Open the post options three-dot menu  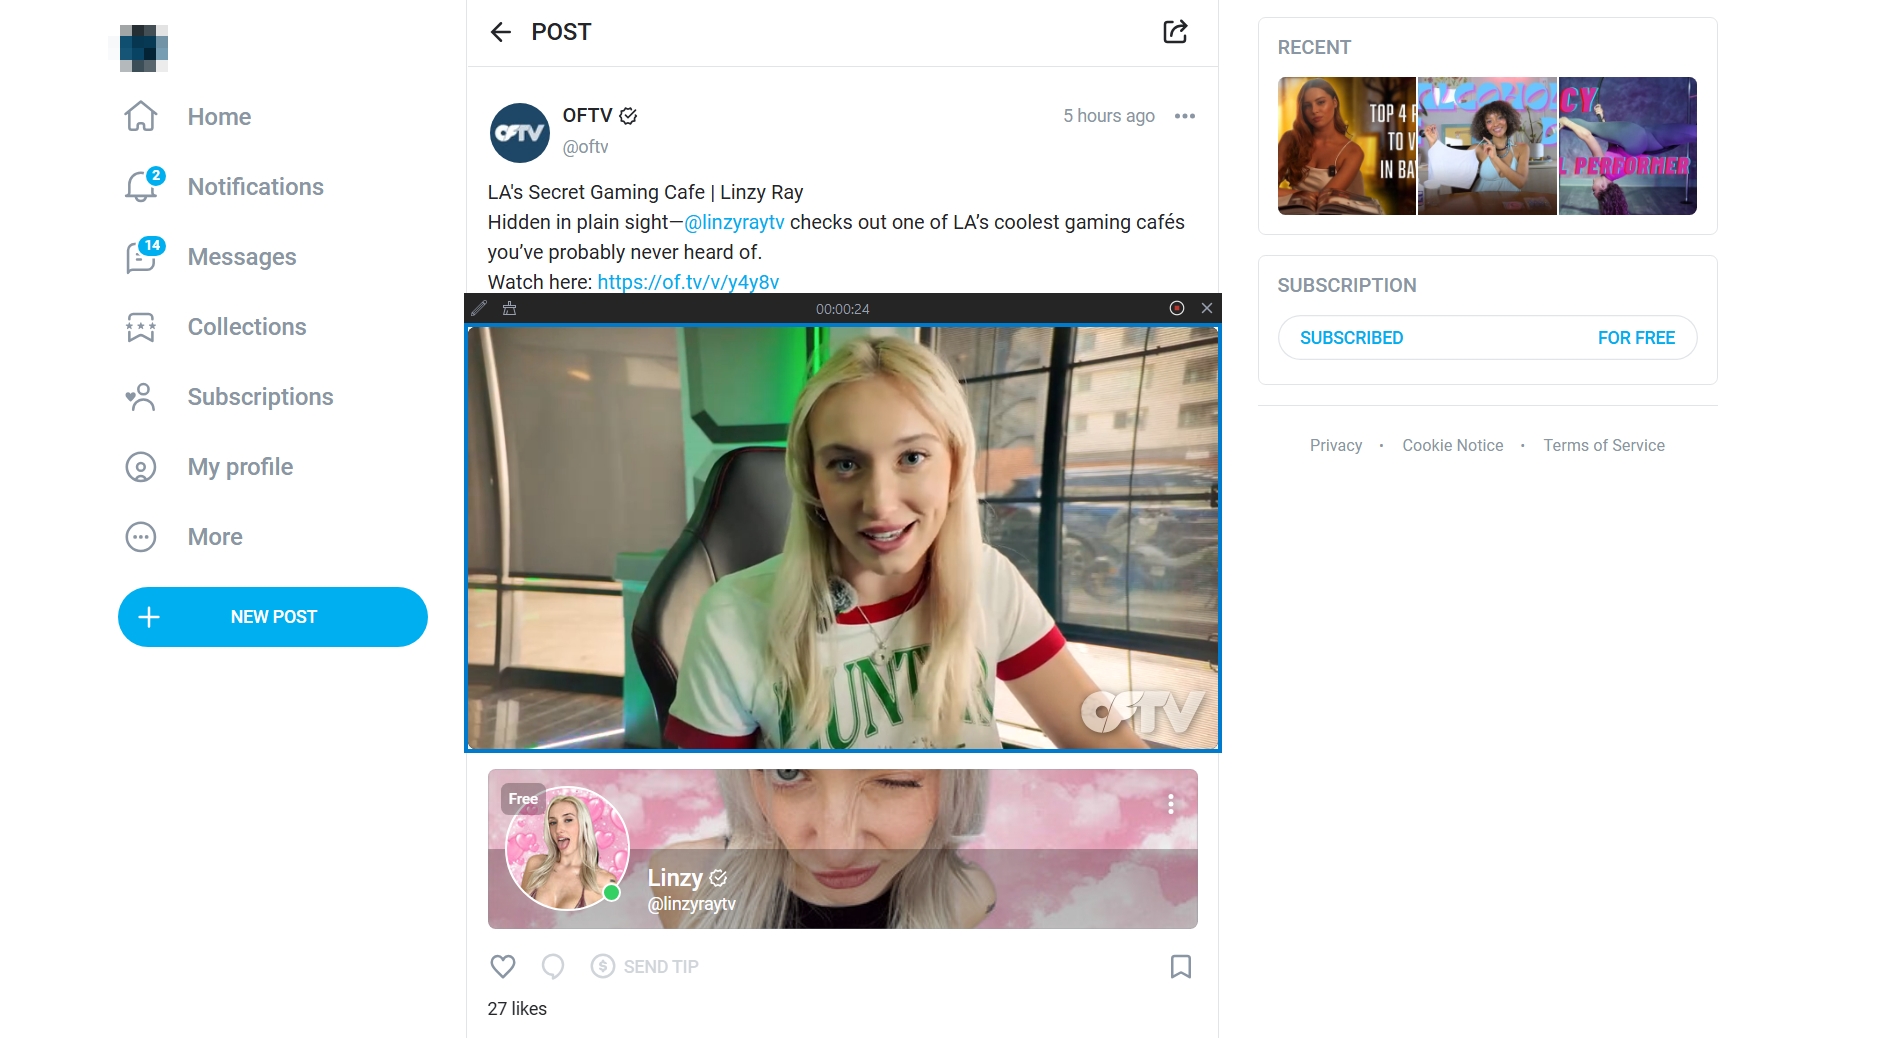pyautogui.click(x=1185, y=116)
